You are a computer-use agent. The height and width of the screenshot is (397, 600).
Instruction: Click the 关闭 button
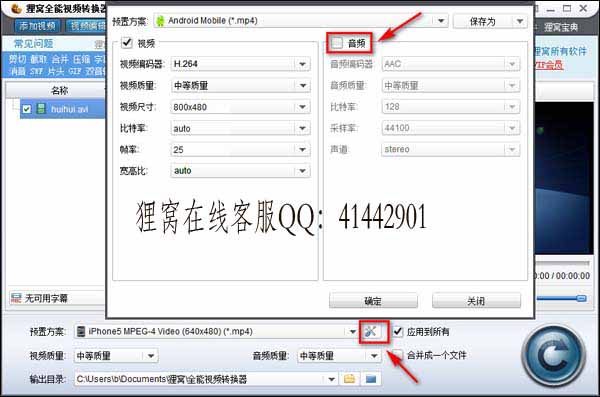[476, 301]
